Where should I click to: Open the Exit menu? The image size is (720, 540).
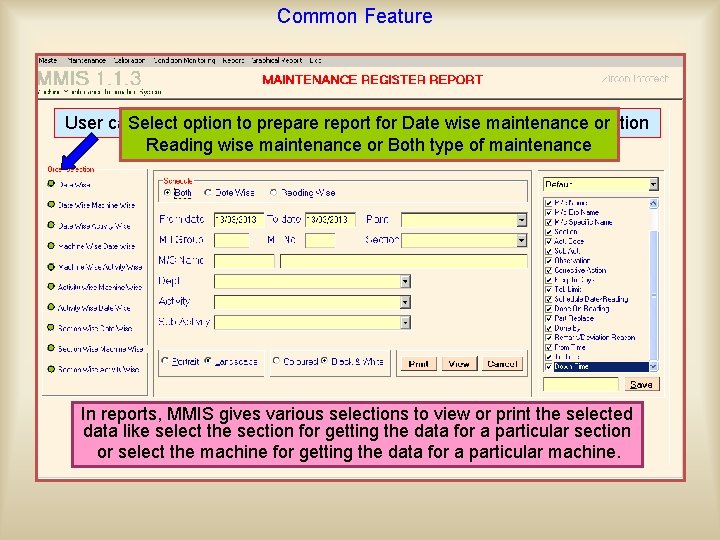(315, 60)
